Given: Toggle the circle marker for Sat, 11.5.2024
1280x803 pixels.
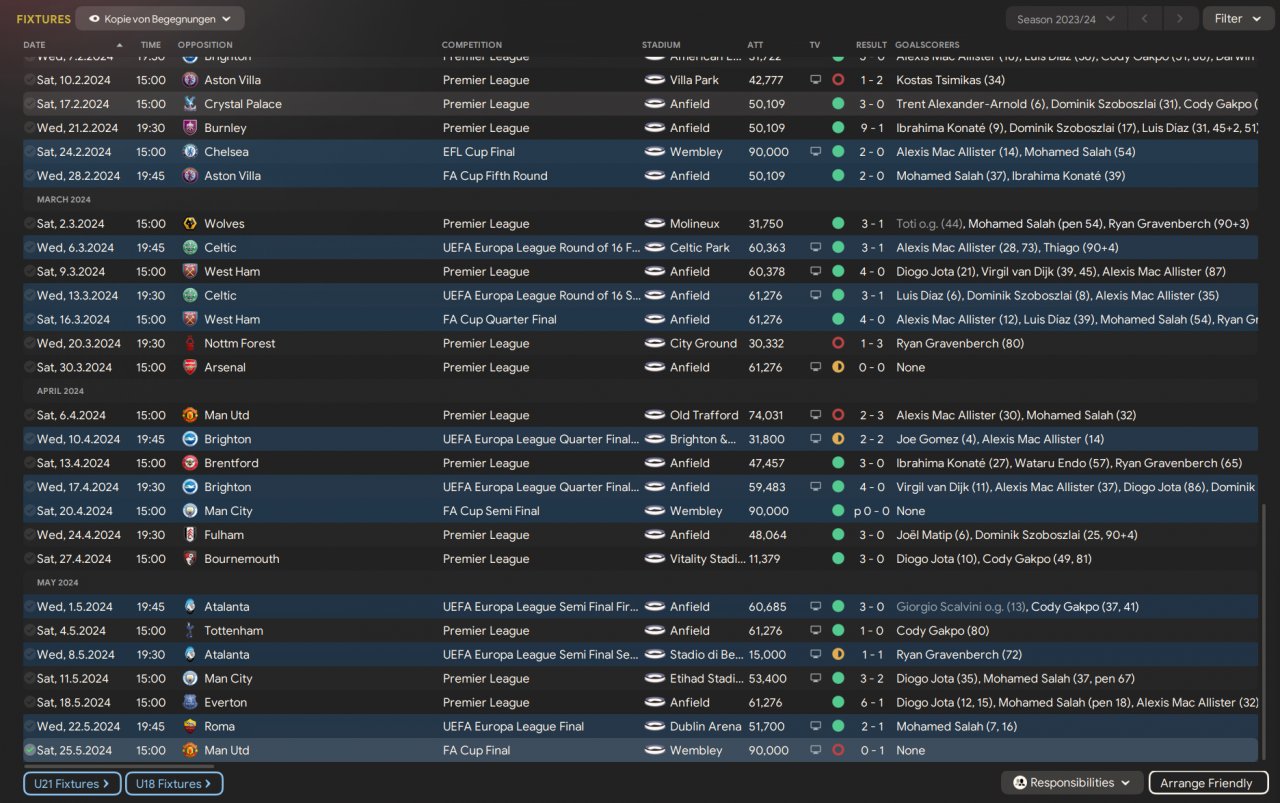Looking at the screenshot, I should click(x=30, y=679).
